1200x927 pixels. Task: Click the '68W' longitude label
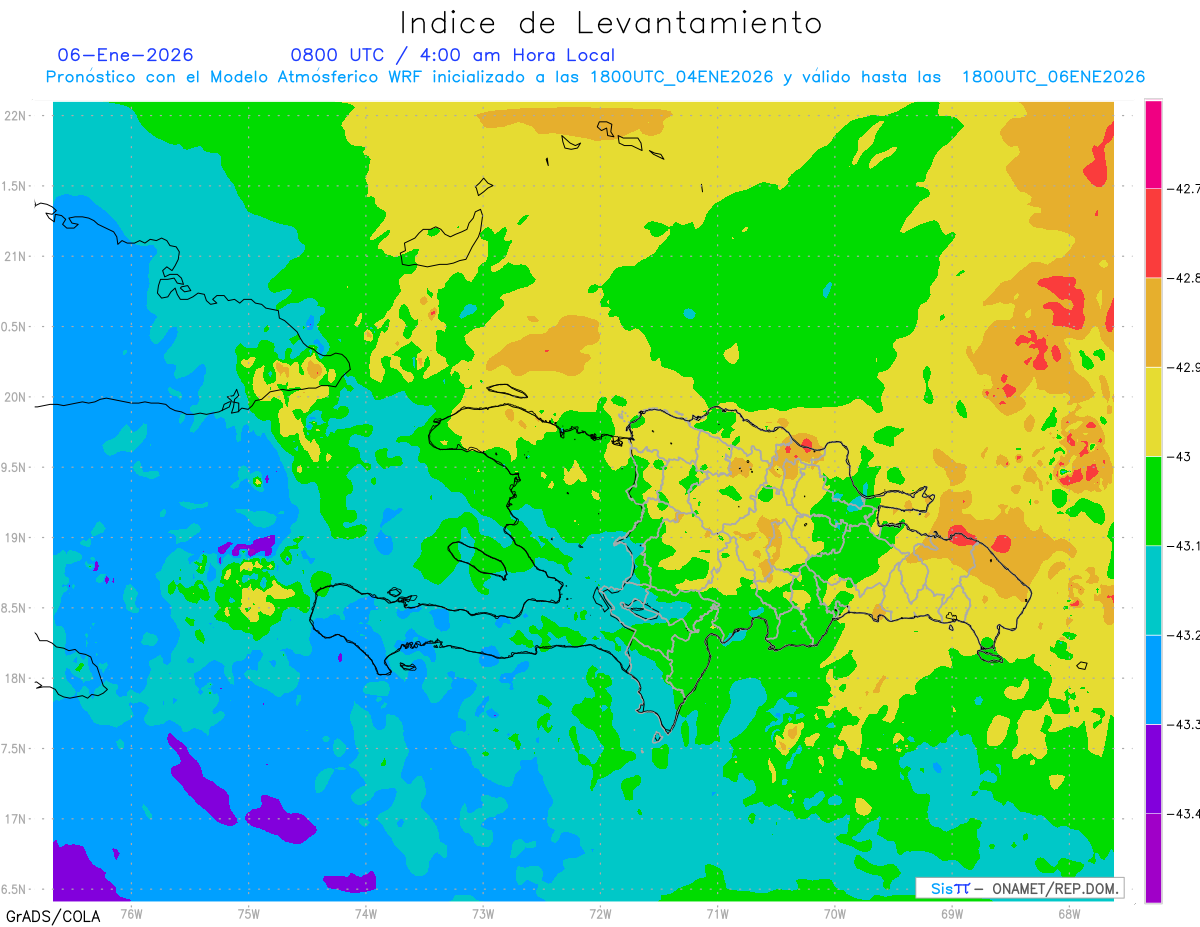(x=1069, y=914)
